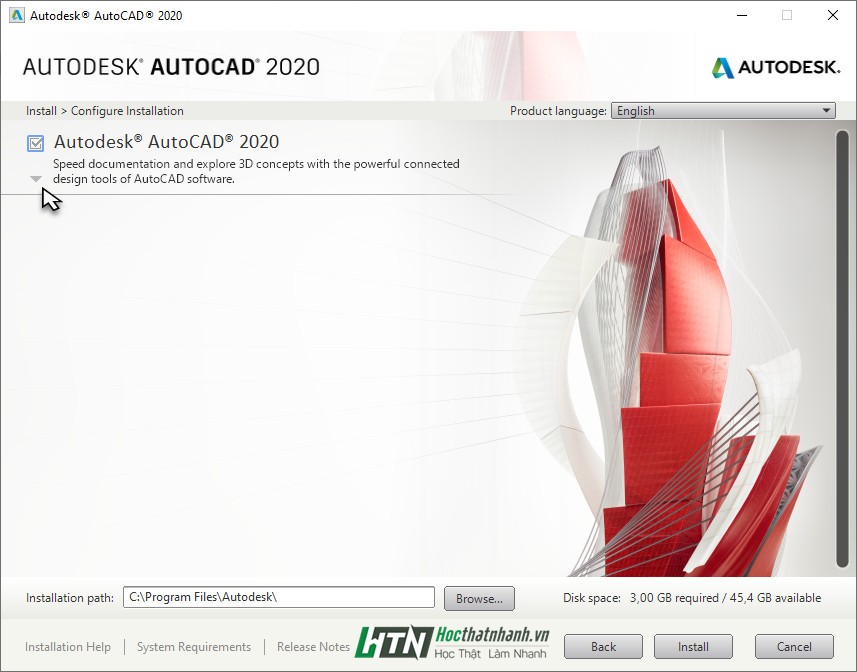857x672 pixels.
Task: Cancel the AutoCAD installation
Action: 794,647
